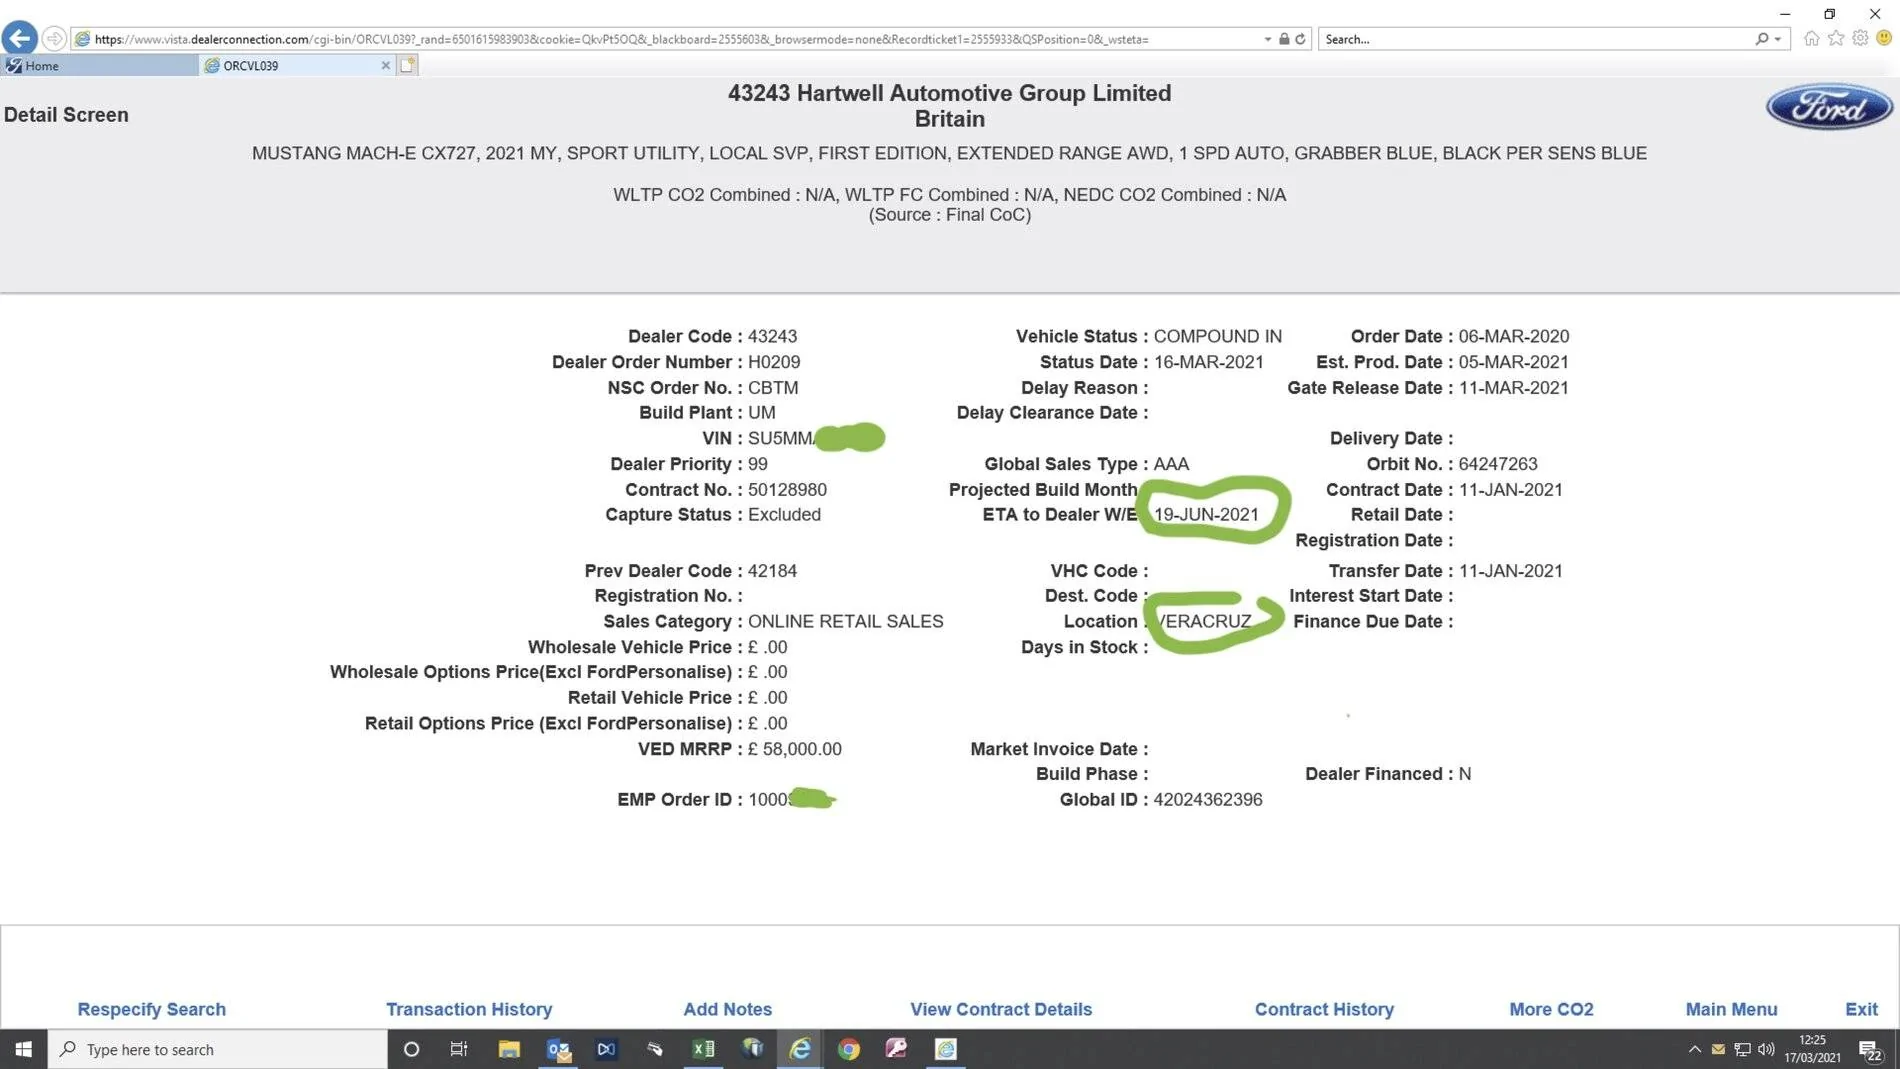Open the globe-shield taskbar app icon
1900x1069 pixels.
(x=752, y=1049)
